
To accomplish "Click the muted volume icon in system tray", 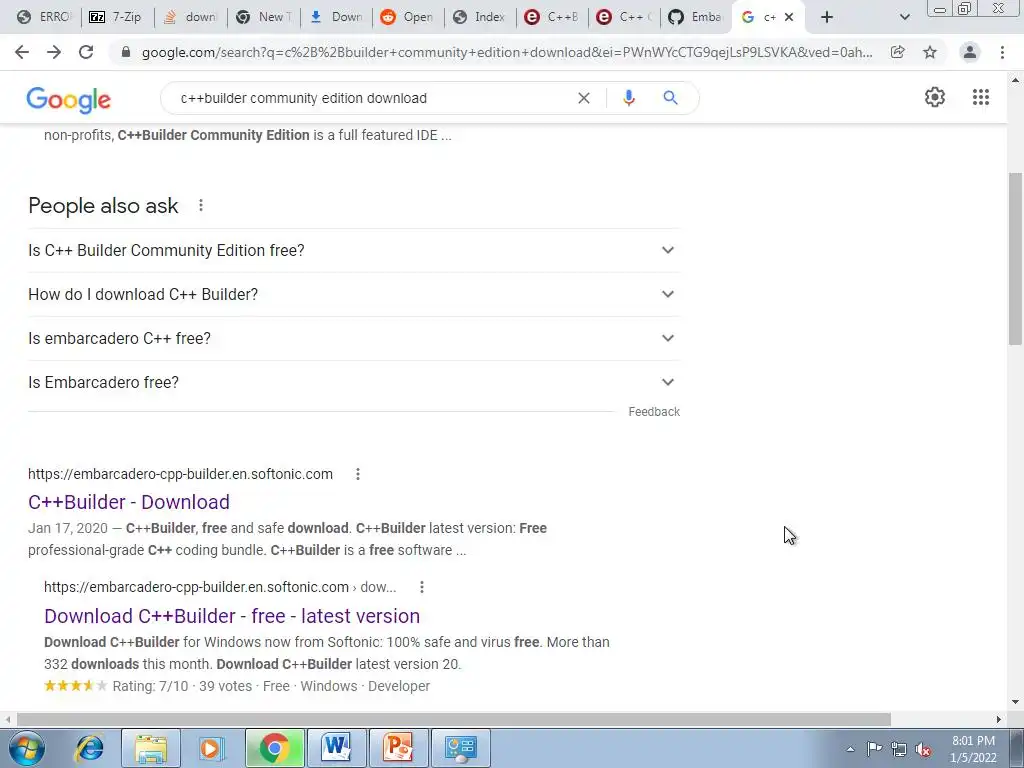I will point(923,749).
